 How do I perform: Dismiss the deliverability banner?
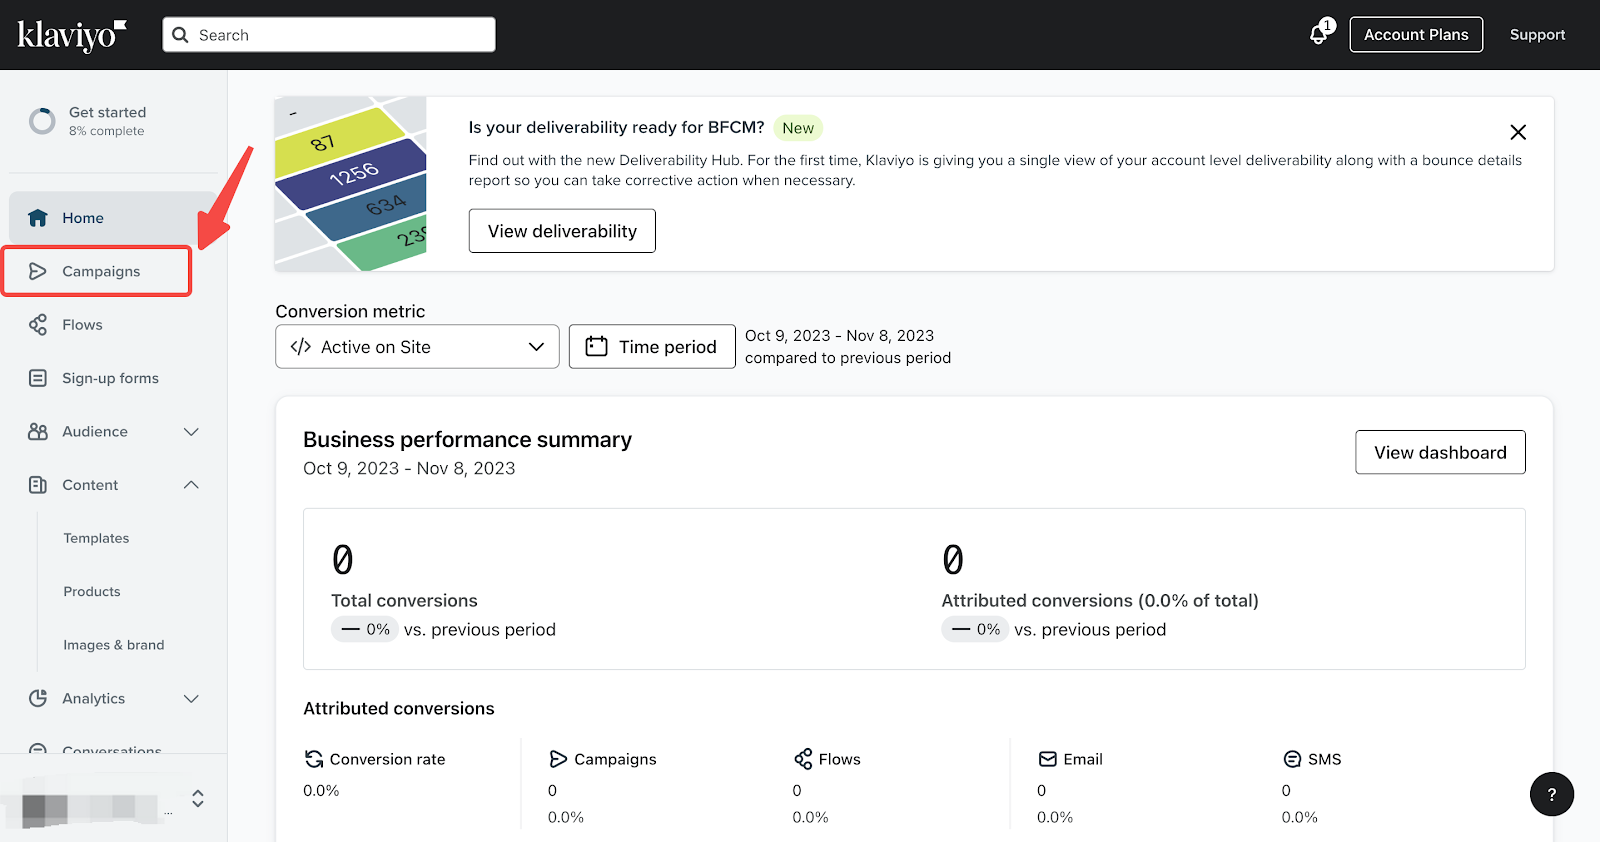[x=1517, y=132]
